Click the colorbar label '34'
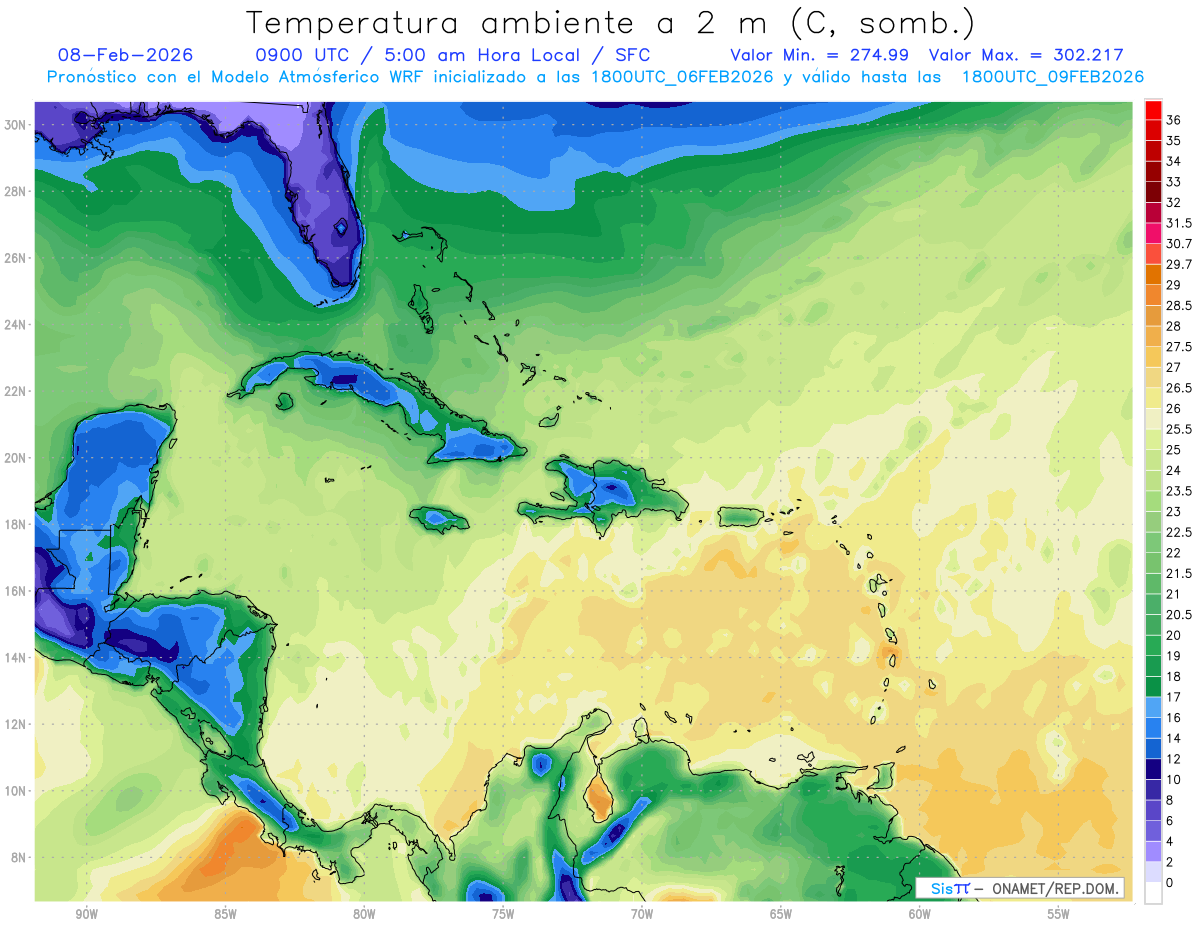Screen dimensions: 1200x927 [1174, 161]
